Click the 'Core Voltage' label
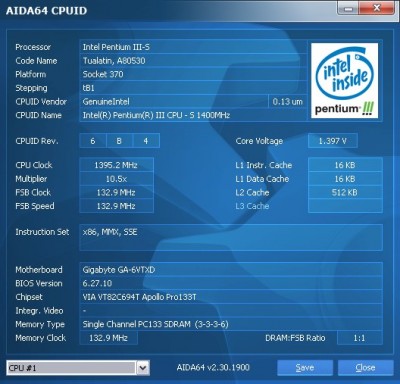400x384 pixels. (259, 141)
